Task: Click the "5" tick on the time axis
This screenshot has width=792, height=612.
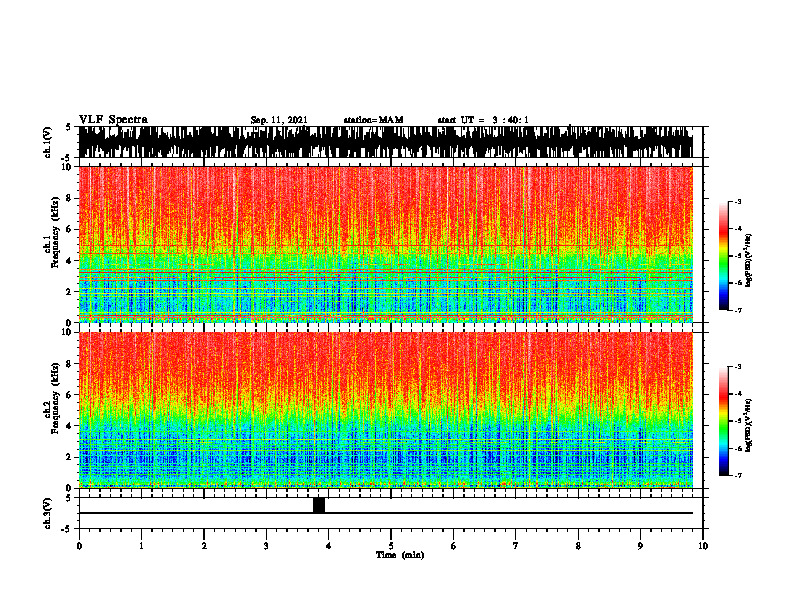Action: tap(391, 546)
